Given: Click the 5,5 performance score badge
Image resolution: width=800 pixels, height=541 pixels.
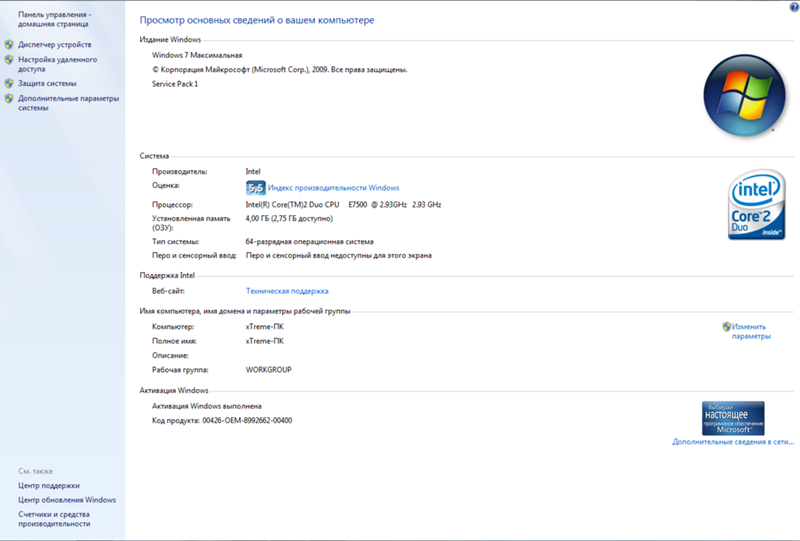Looking at the screenshot, I should point(256,188).
